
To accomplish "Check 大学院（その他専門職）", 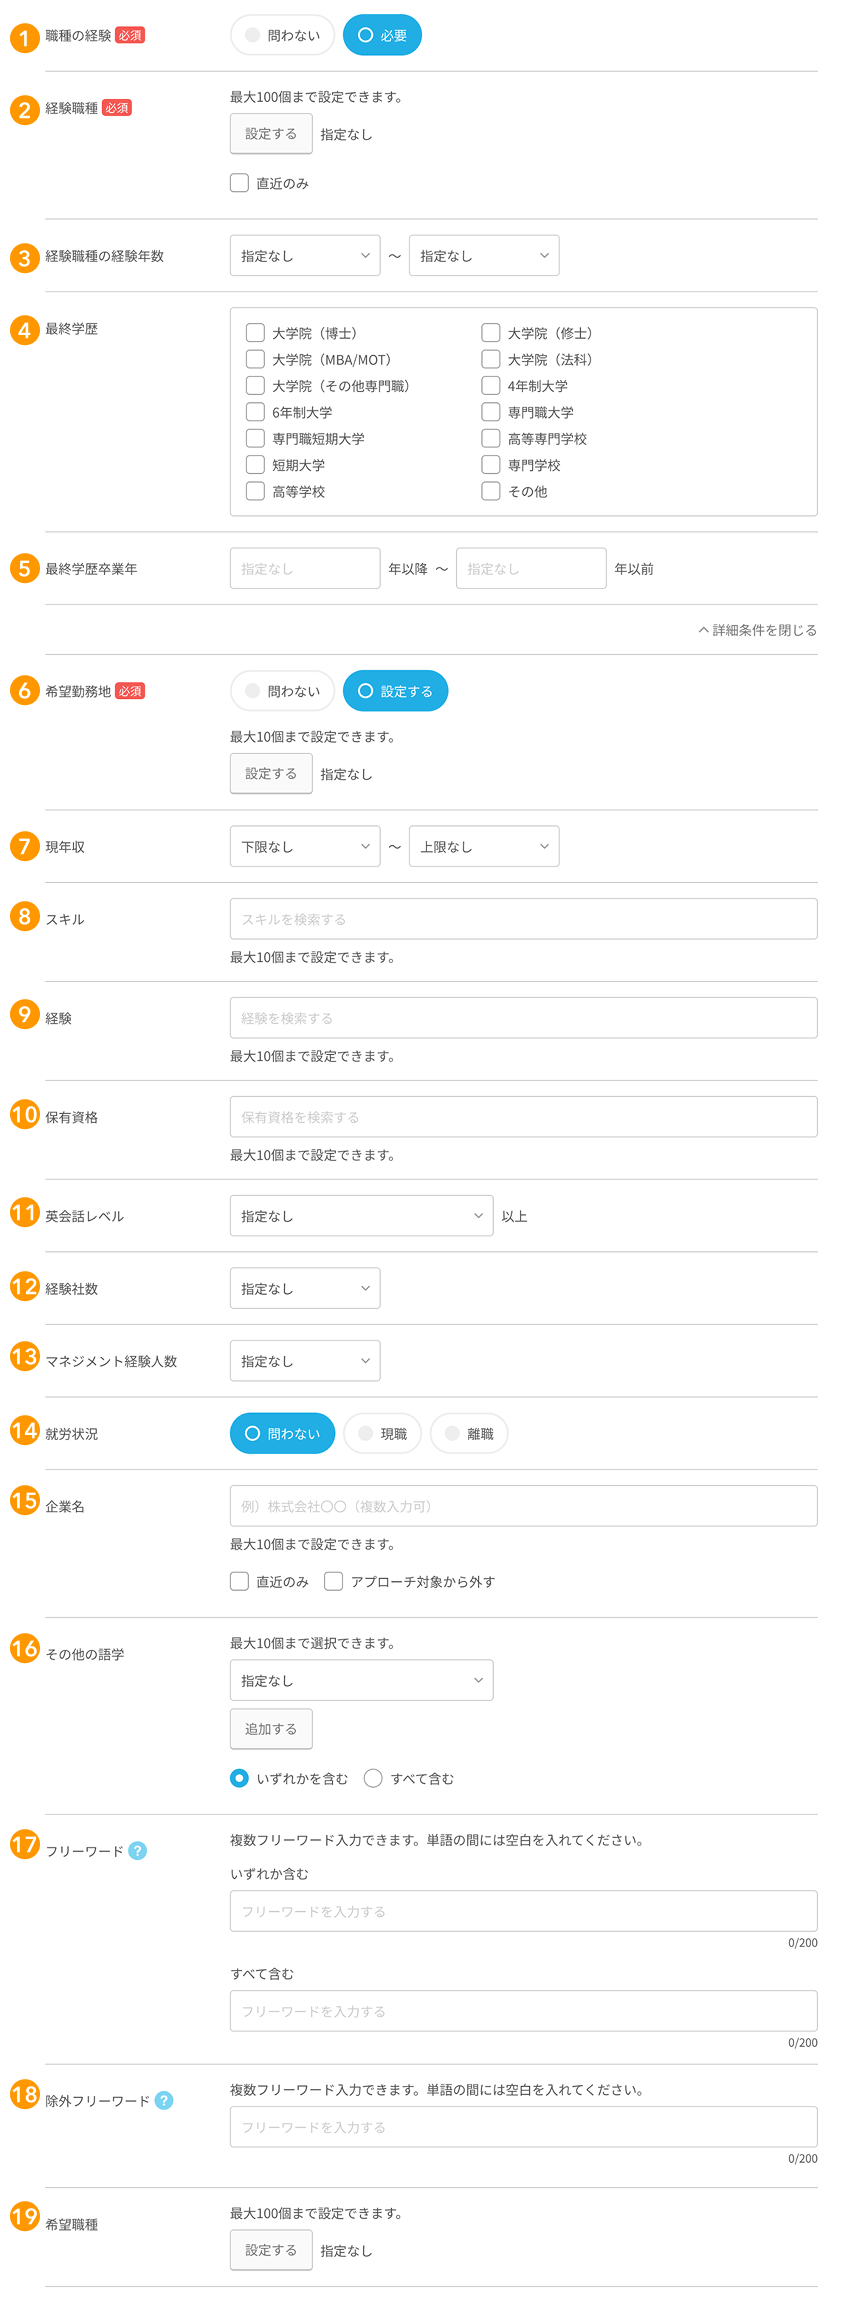I will coord(255,386).
